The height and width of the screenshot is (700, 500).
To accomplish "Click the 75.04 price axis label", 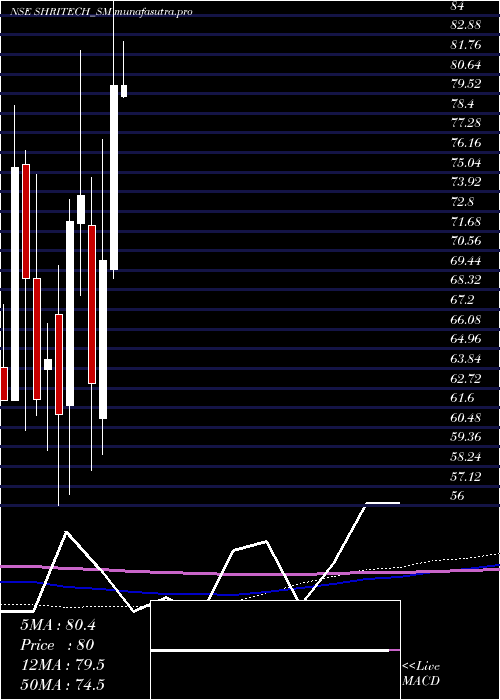I will [466, 162].
